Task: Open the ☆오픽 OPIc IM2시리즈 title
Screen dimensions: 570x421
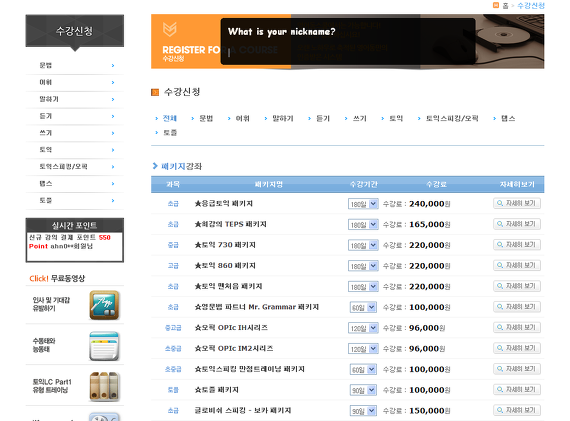Action: pos(234,349)
